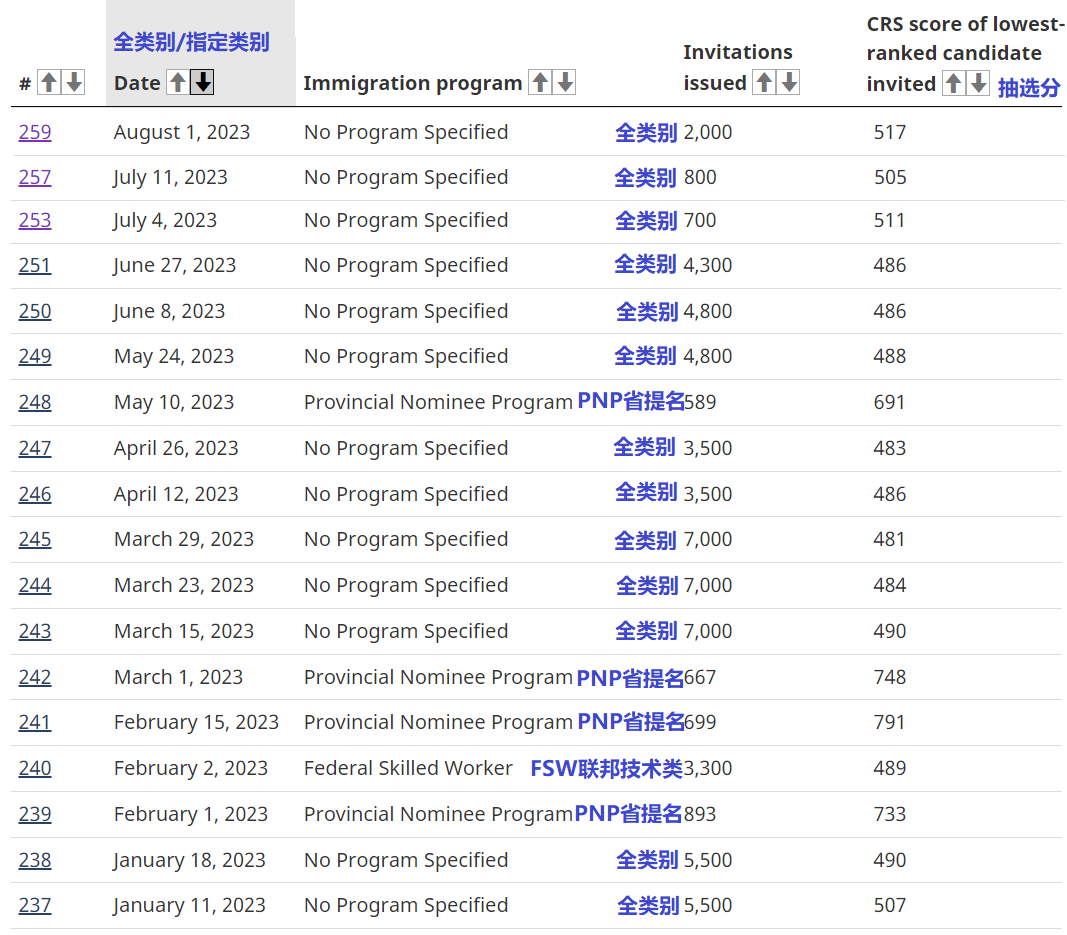Open draw round 244 link
Viewport: 1067px width, 935px height.
[x=35, y=585]
